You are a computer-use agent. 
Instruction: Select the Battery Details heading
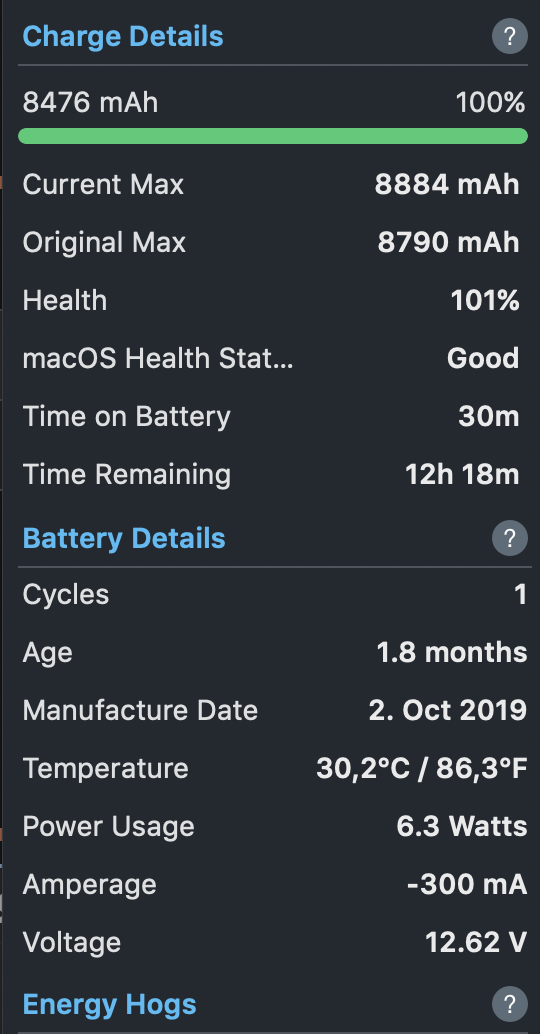(124, 538)
